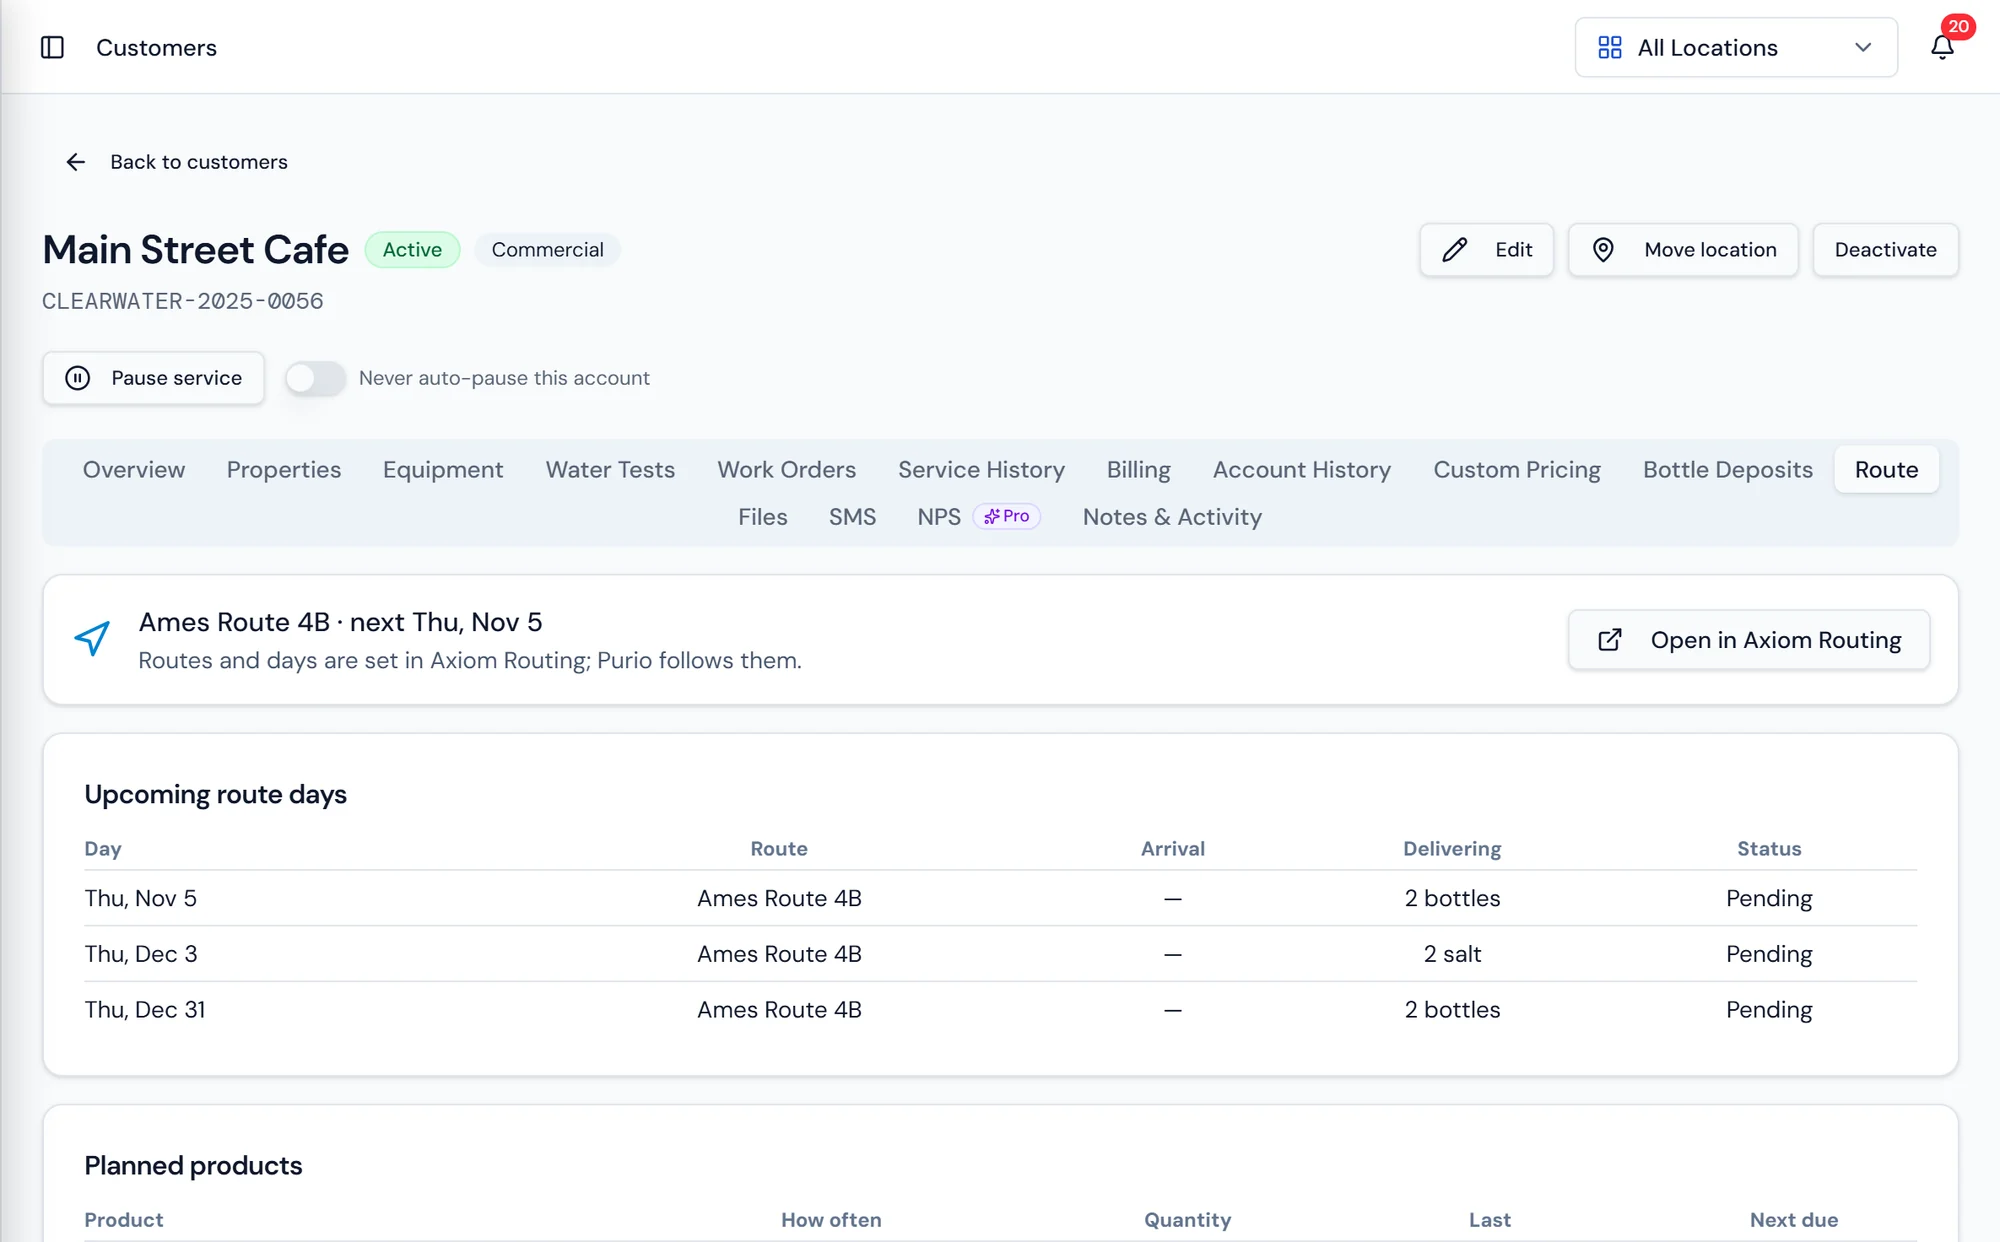Screen dimensions: 2000x1242
Task: Open the Notes & Activity tab
Action: coord(1172,517)
